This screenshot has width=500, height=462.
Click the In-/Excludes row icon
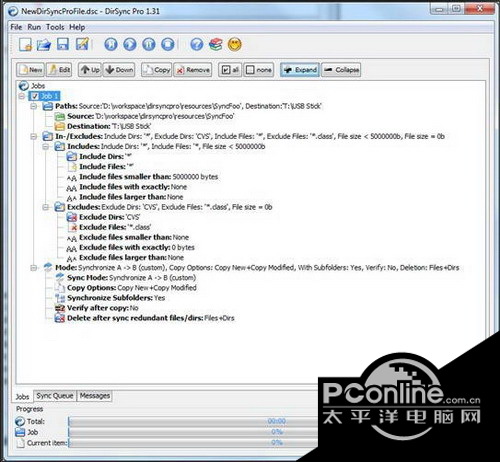48,136
